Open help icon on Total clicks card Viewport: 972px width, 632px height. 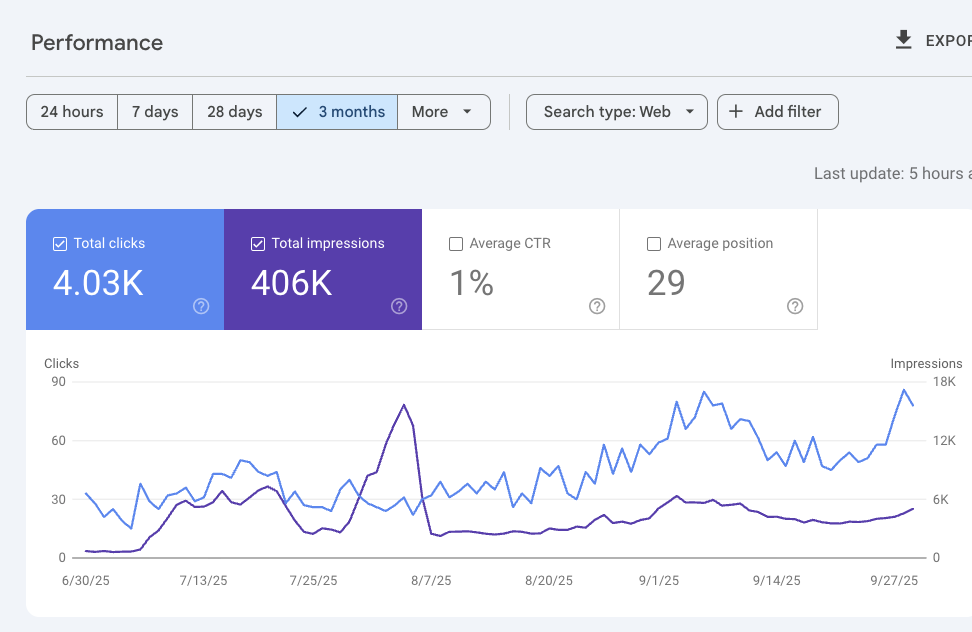(x=201, y=307)
